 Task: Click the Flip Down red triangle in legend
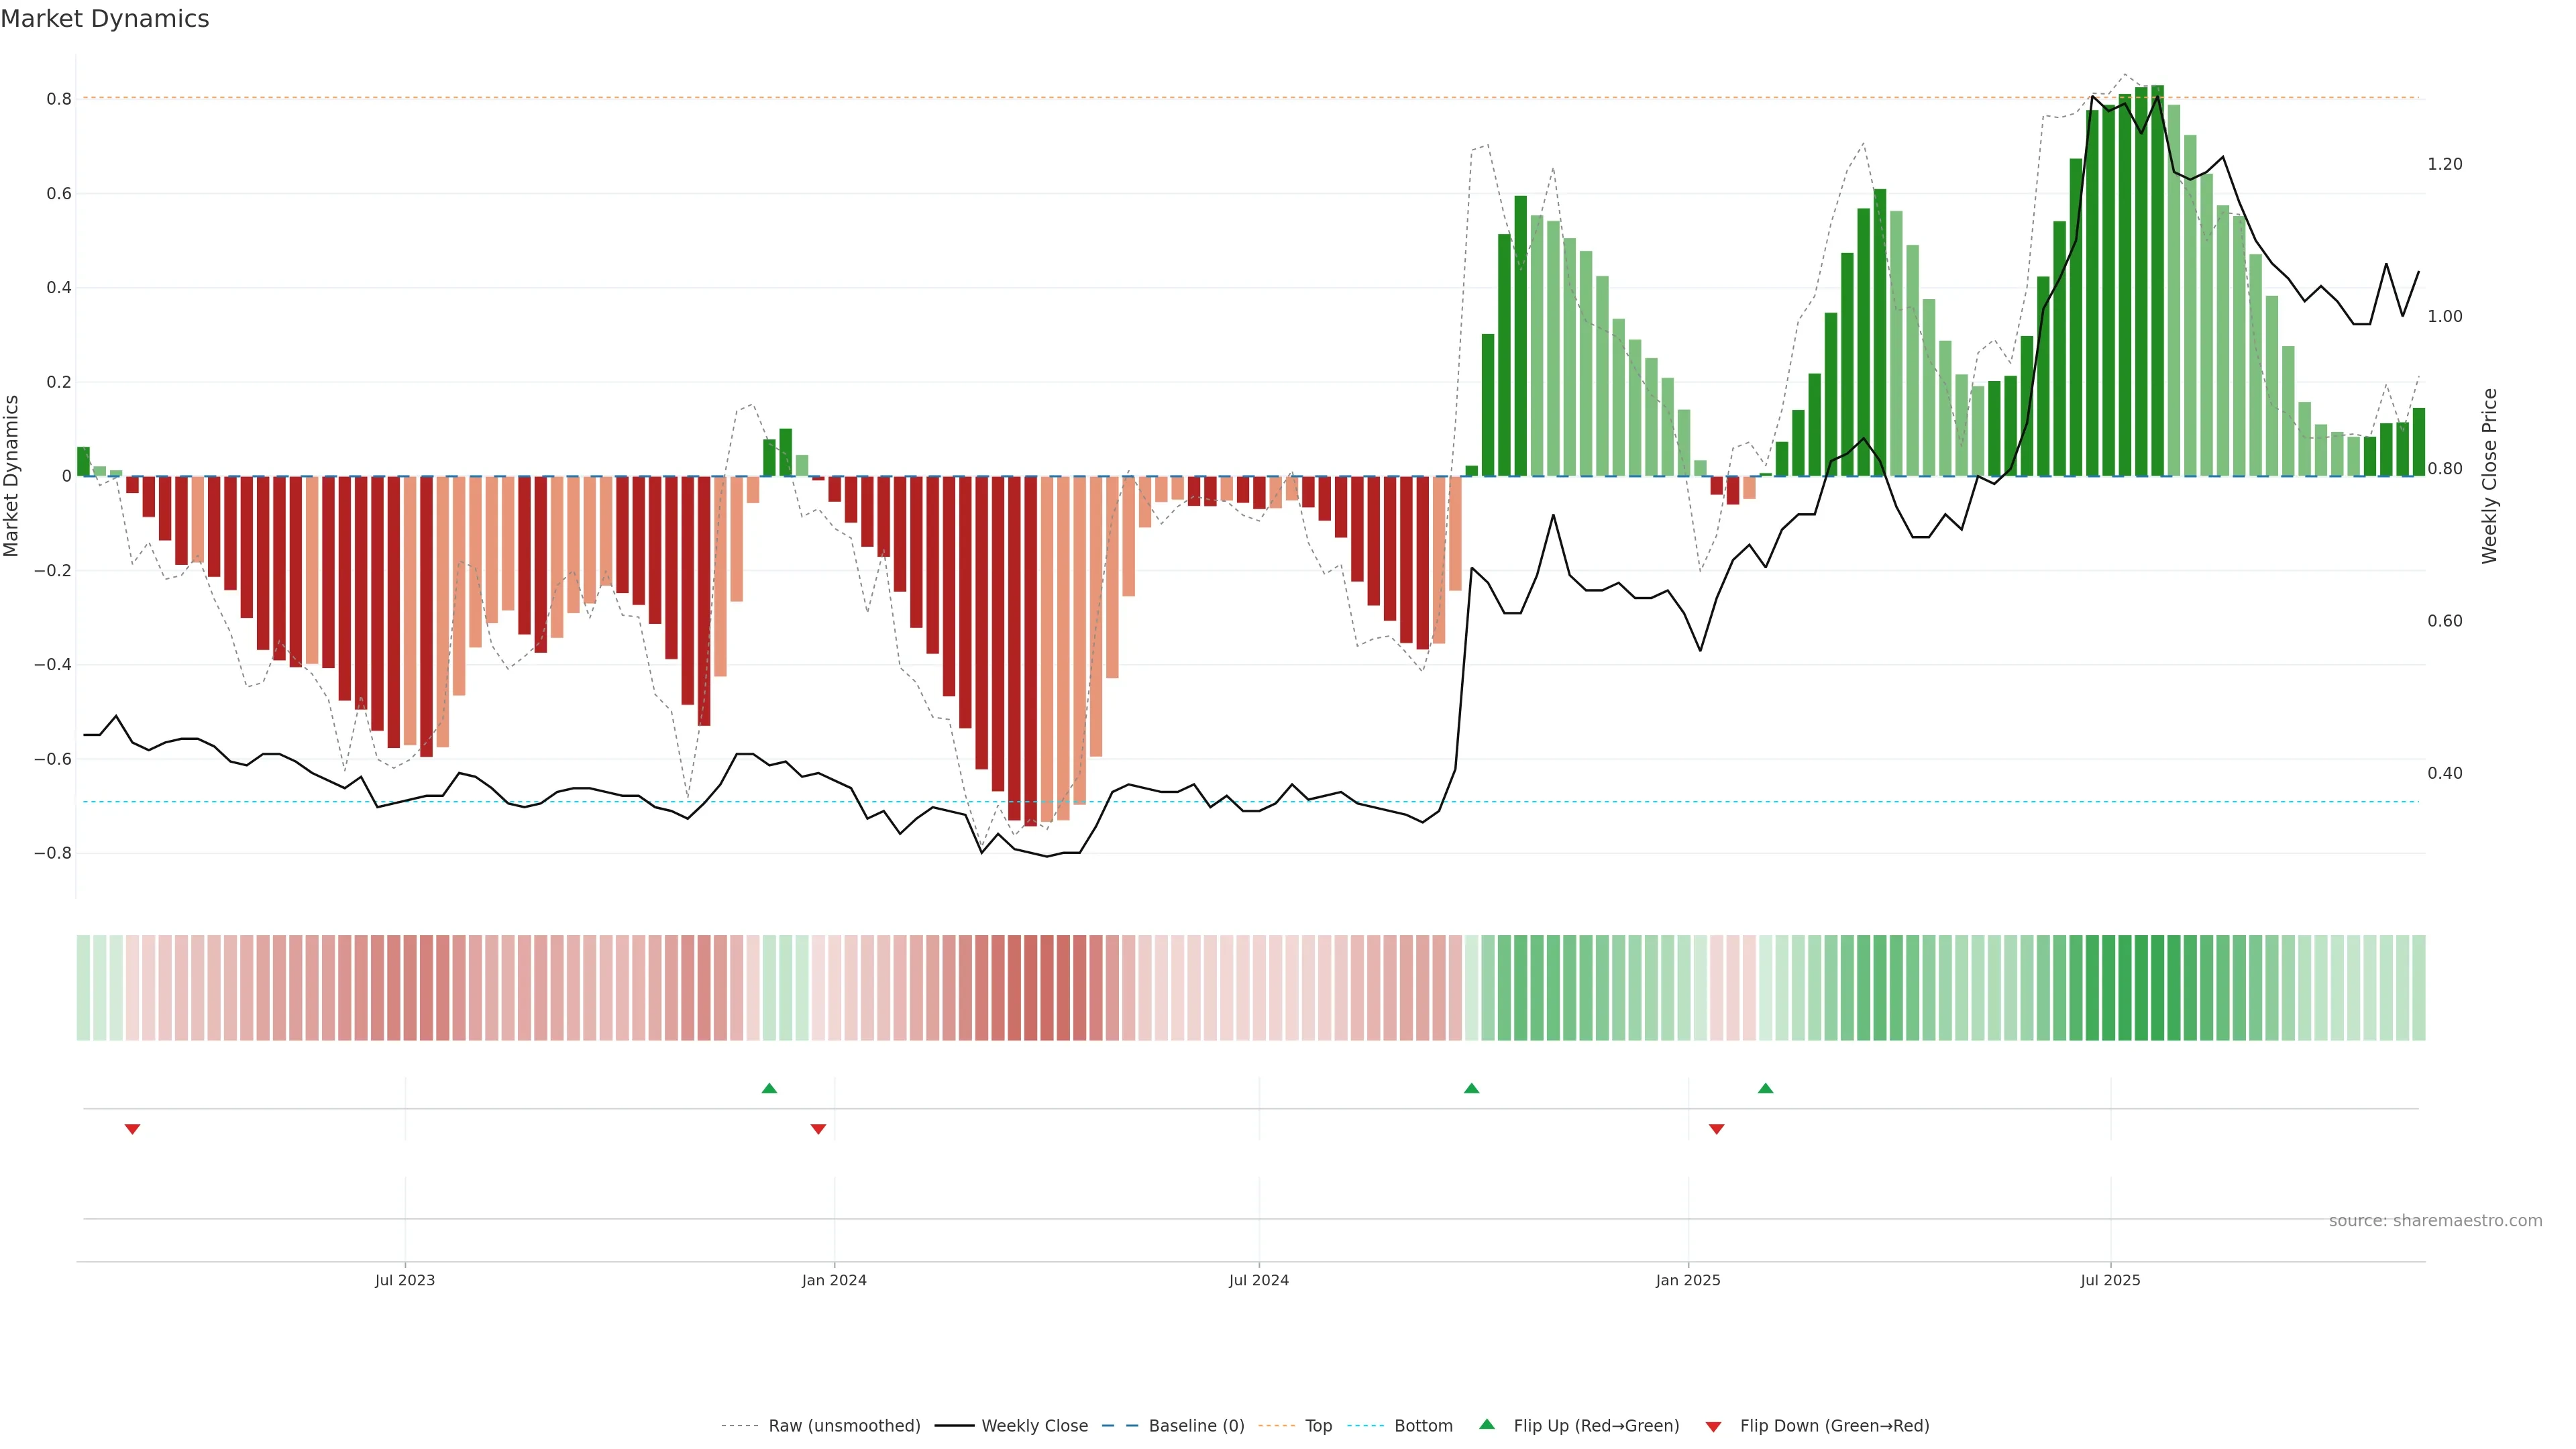click(1713, 1426)
